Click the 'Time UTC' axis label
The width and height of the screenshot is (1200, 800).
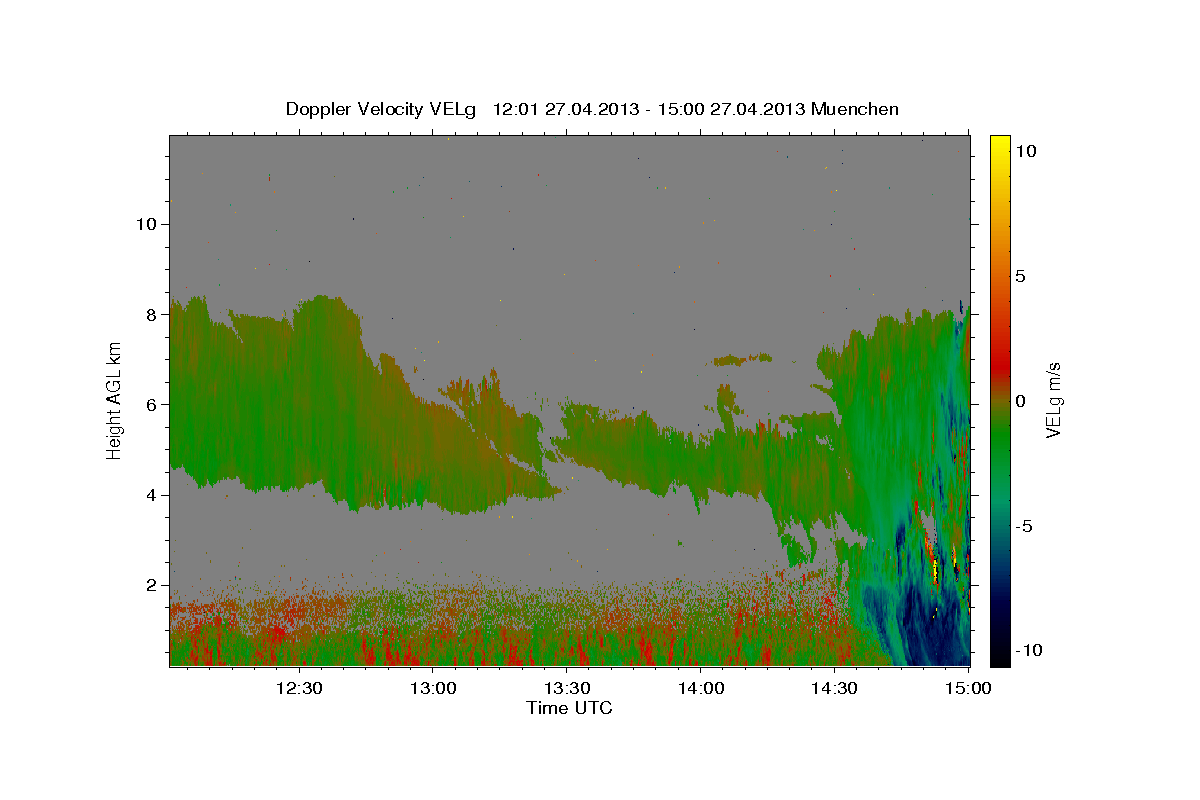click(569, 708)
